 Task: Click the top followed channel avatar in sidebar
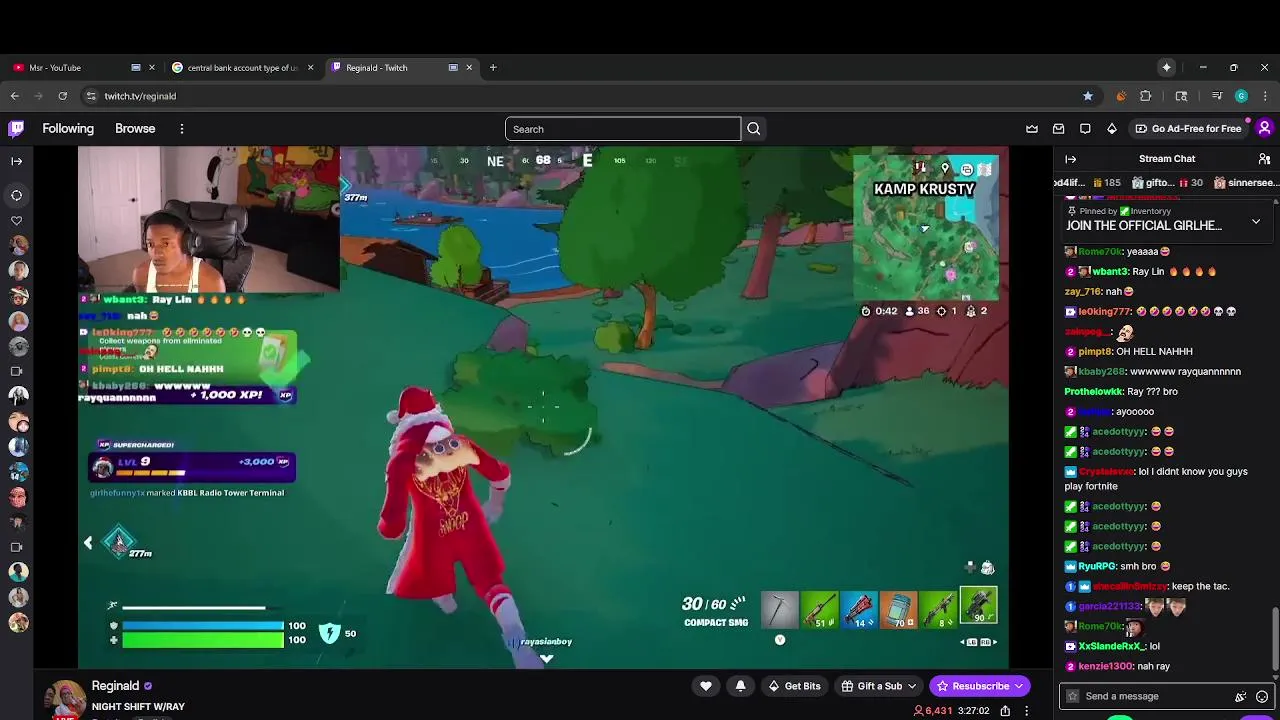pos(18,246)
